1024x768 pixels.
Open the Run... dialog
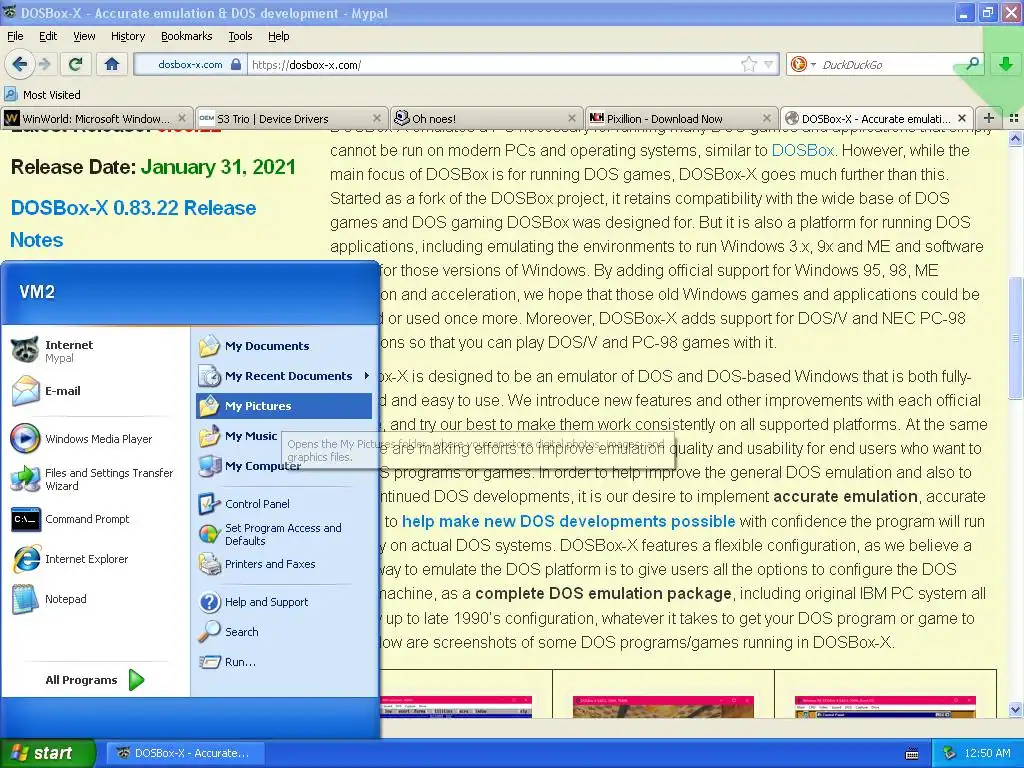(283, 662)
